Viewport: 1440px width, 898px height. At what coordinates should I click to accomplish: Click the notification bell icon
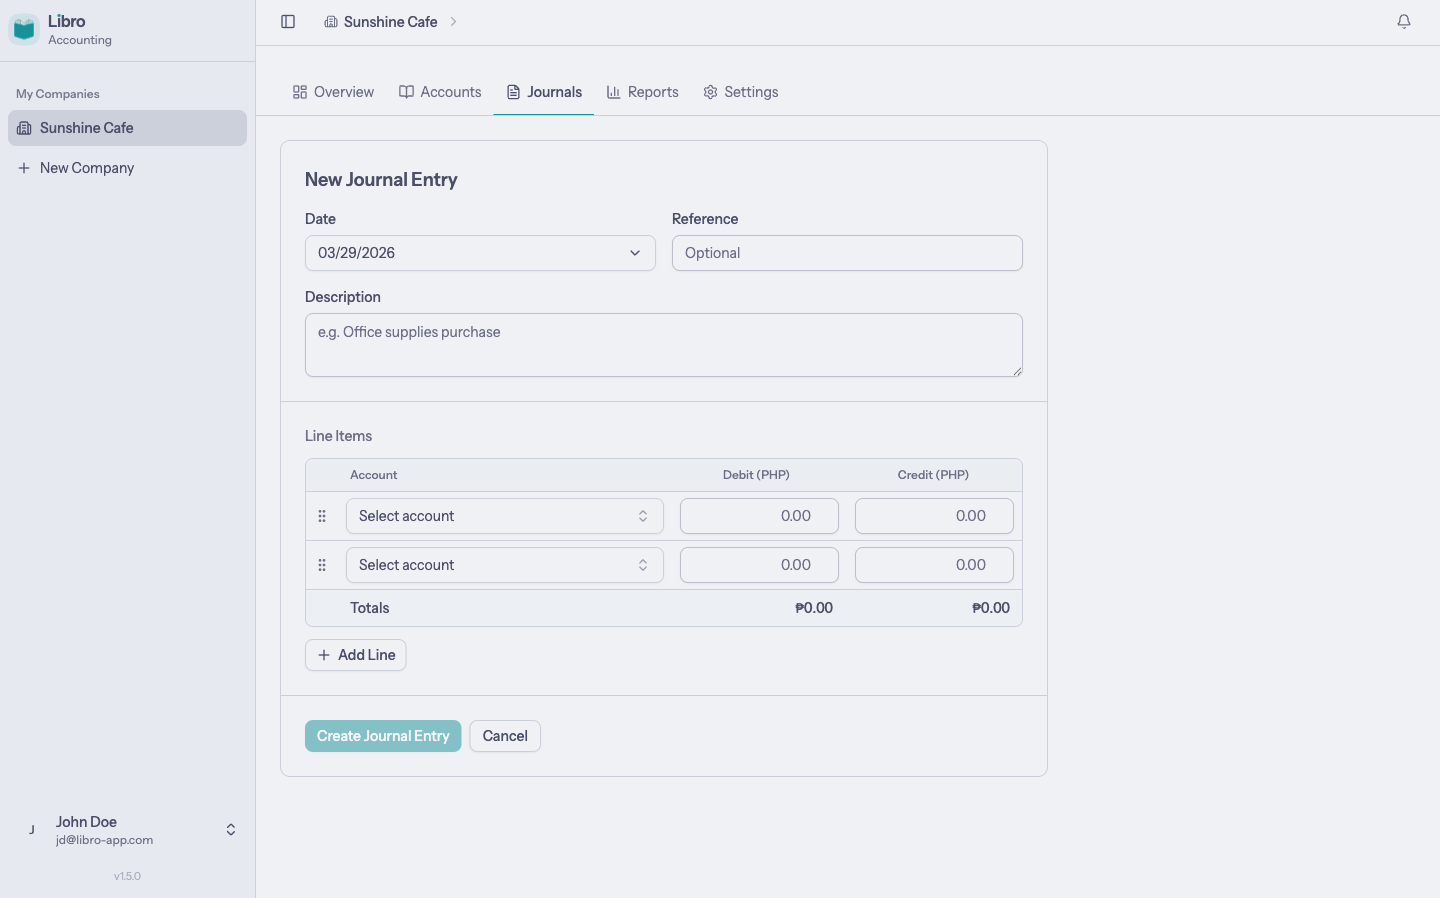(x=1404, y=21)
